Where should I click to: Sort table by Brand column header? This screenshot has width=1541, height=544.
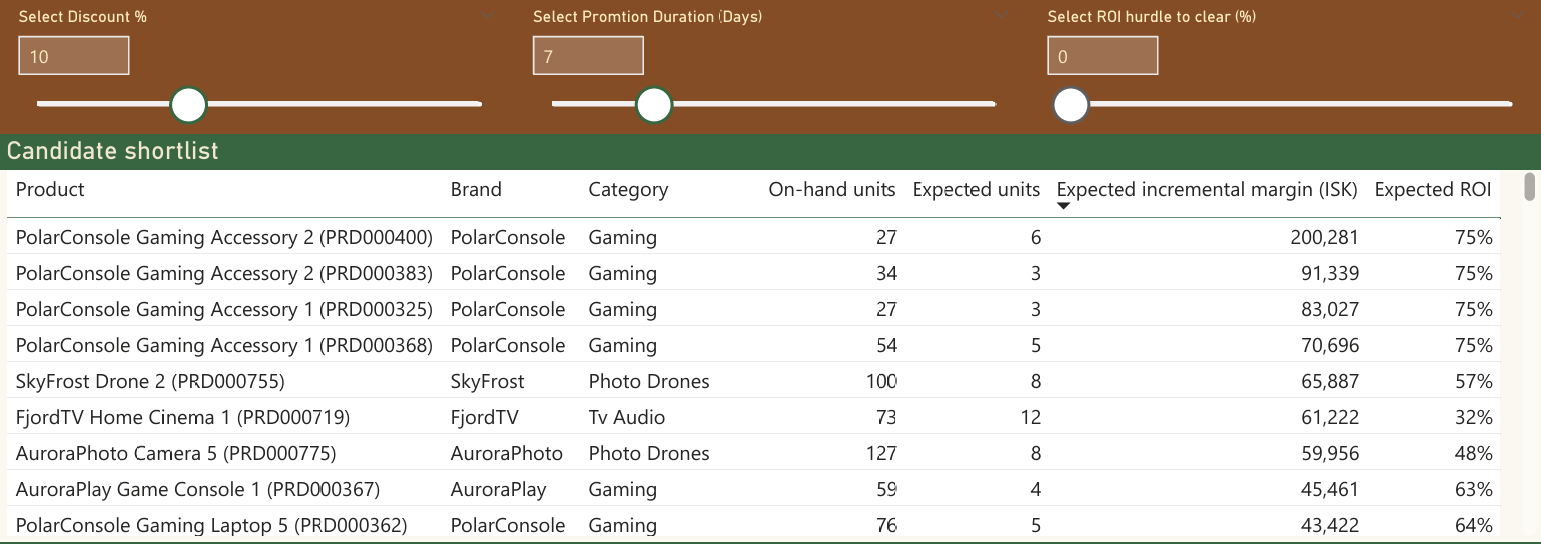(x=476, y=190)
